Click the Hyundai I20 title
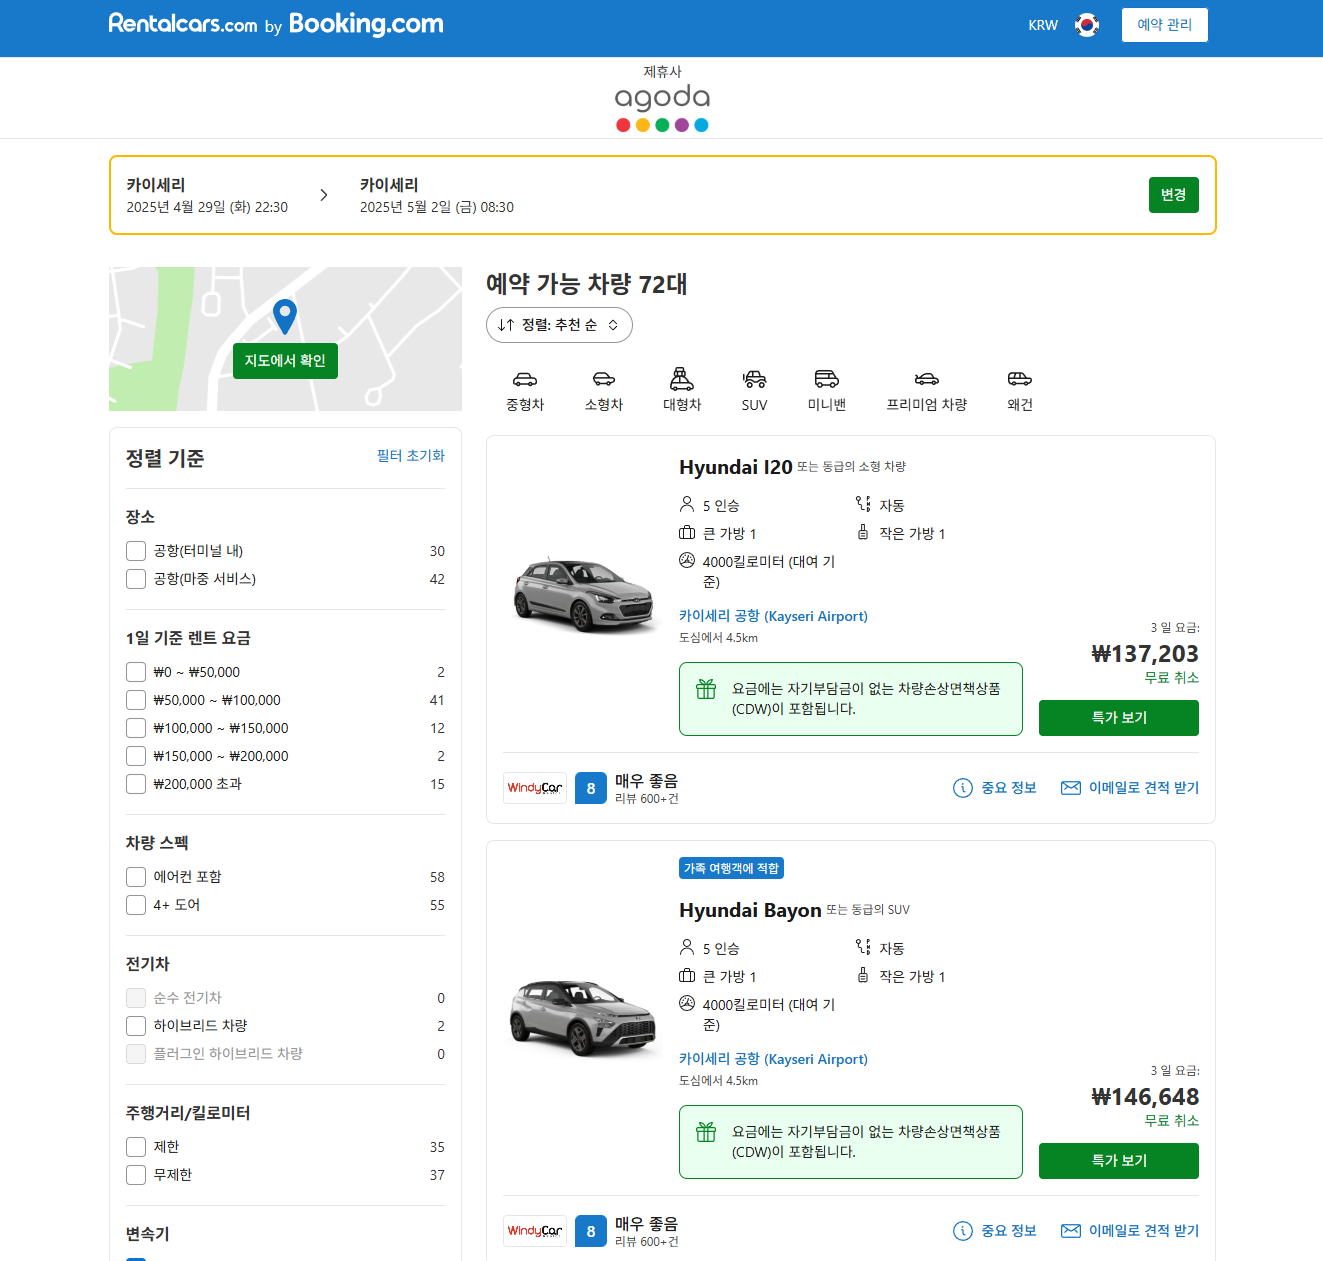1323x1261 pixels. [736, 467]
